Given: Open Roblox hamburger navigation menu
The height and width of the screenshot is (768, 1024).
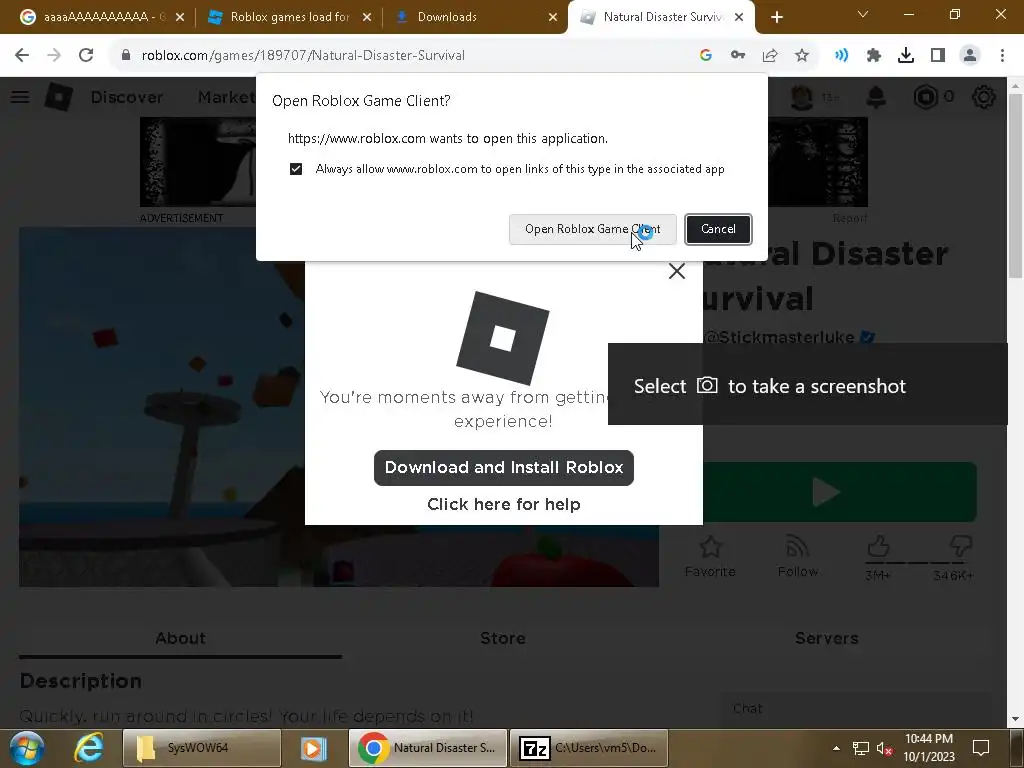Looking at the screenshot, I should (x=20, y=97).
